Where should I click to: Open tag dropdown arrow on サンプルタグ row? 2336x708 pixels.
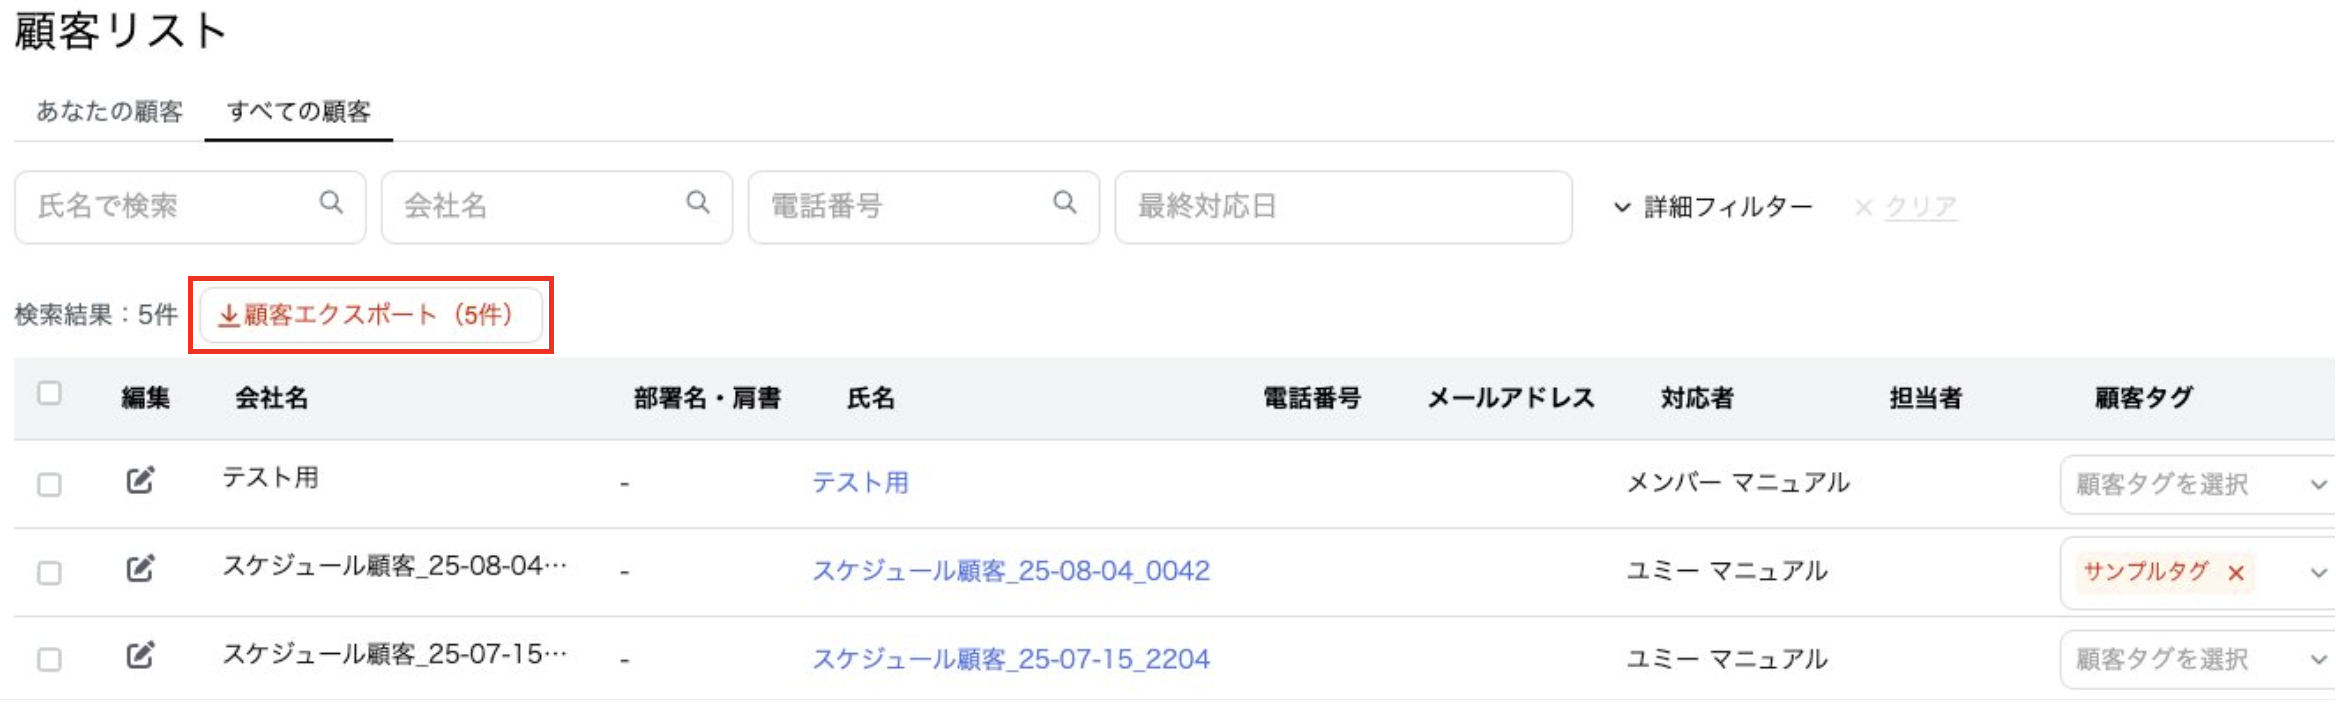[2318, 573]
